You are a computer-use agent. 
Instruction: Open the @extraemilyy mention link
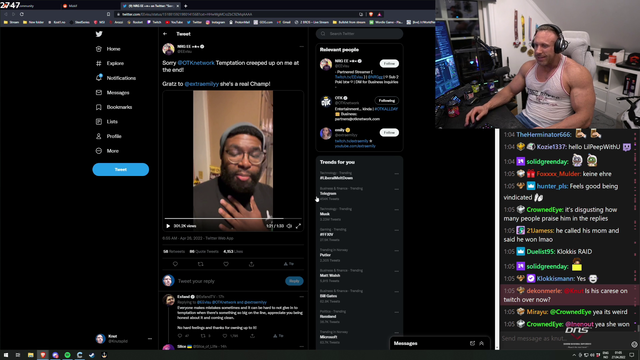click(x=202, y=84)
